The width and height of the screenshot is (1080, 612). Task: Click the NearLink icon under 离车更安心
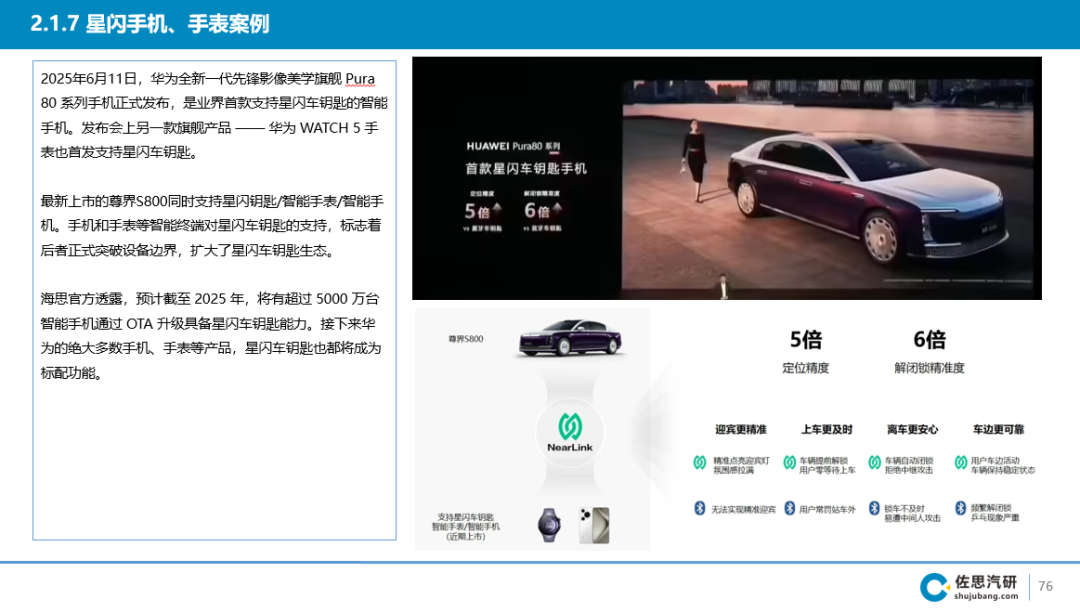tap(874, 462)
